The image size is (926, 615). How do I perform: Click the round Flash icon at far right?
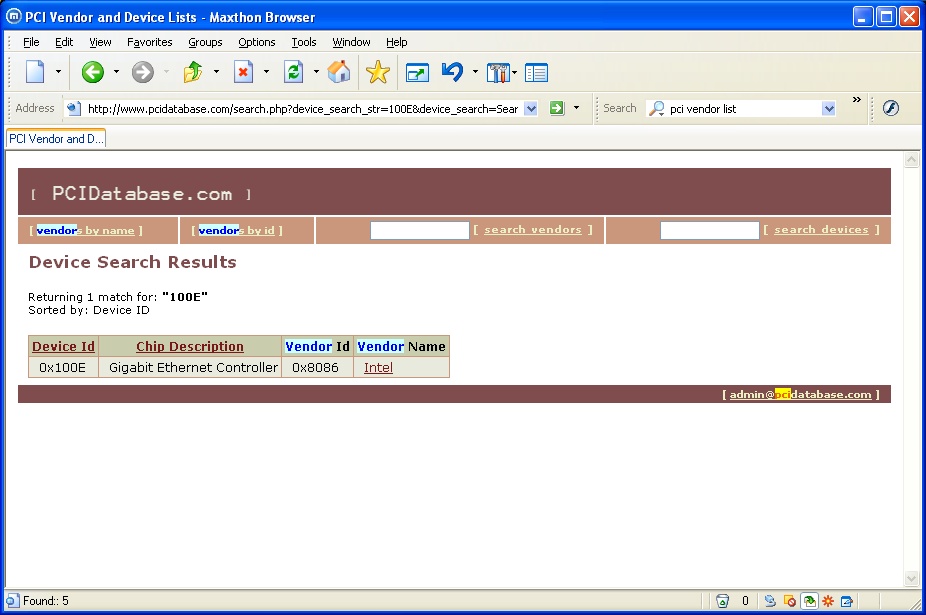tap(891, 108)
